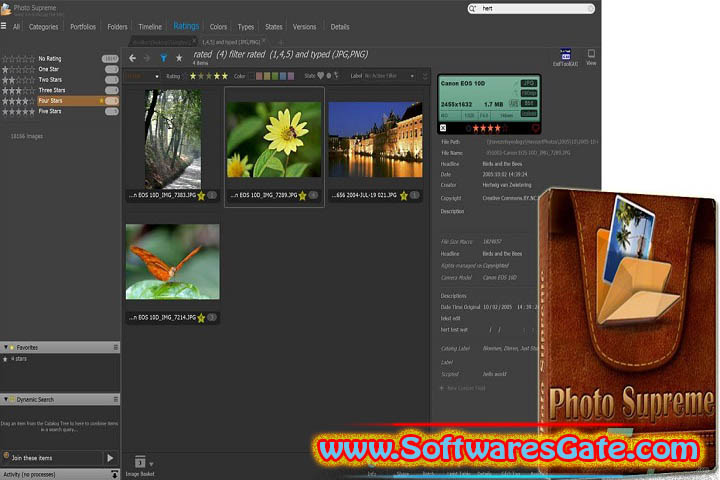Filter by green color swatch

tap(275, 76)
